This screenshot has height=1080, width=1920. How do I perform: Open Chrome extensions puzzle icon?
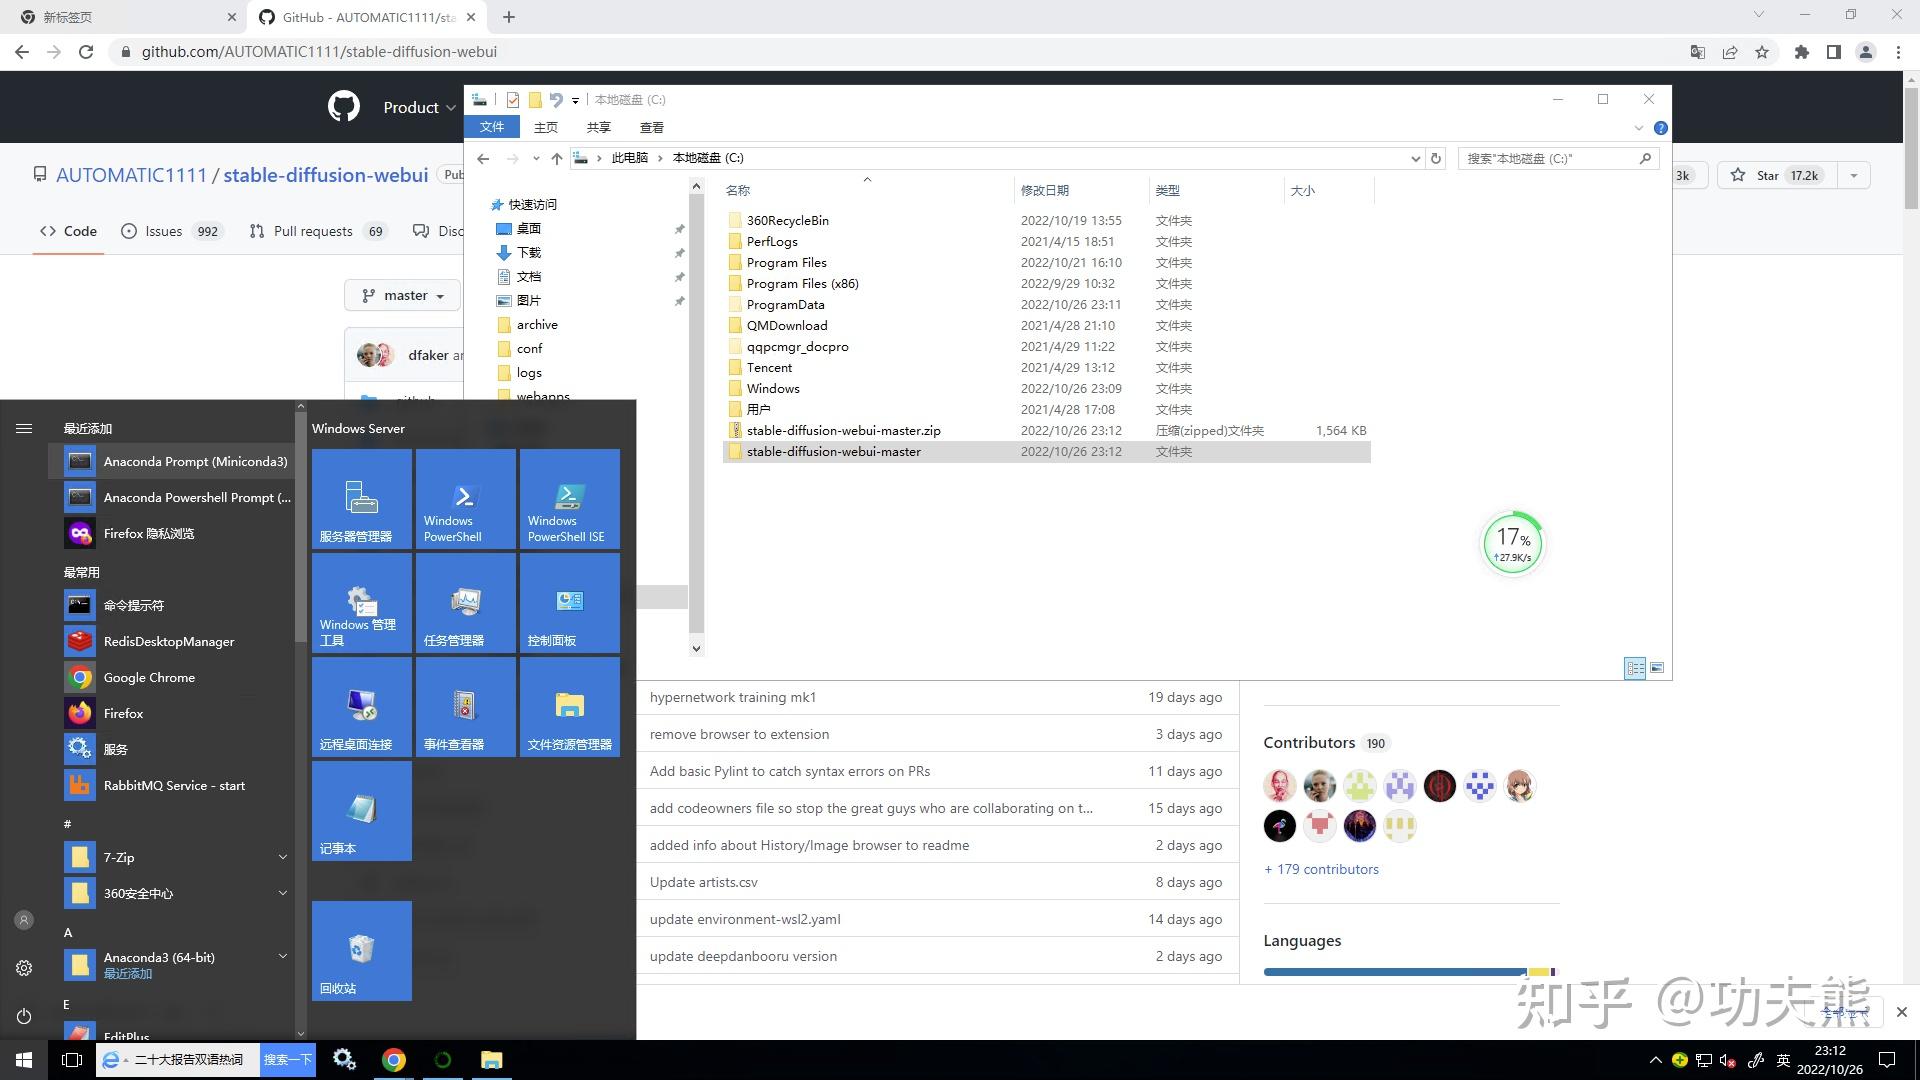click(x=1802, y=52)
